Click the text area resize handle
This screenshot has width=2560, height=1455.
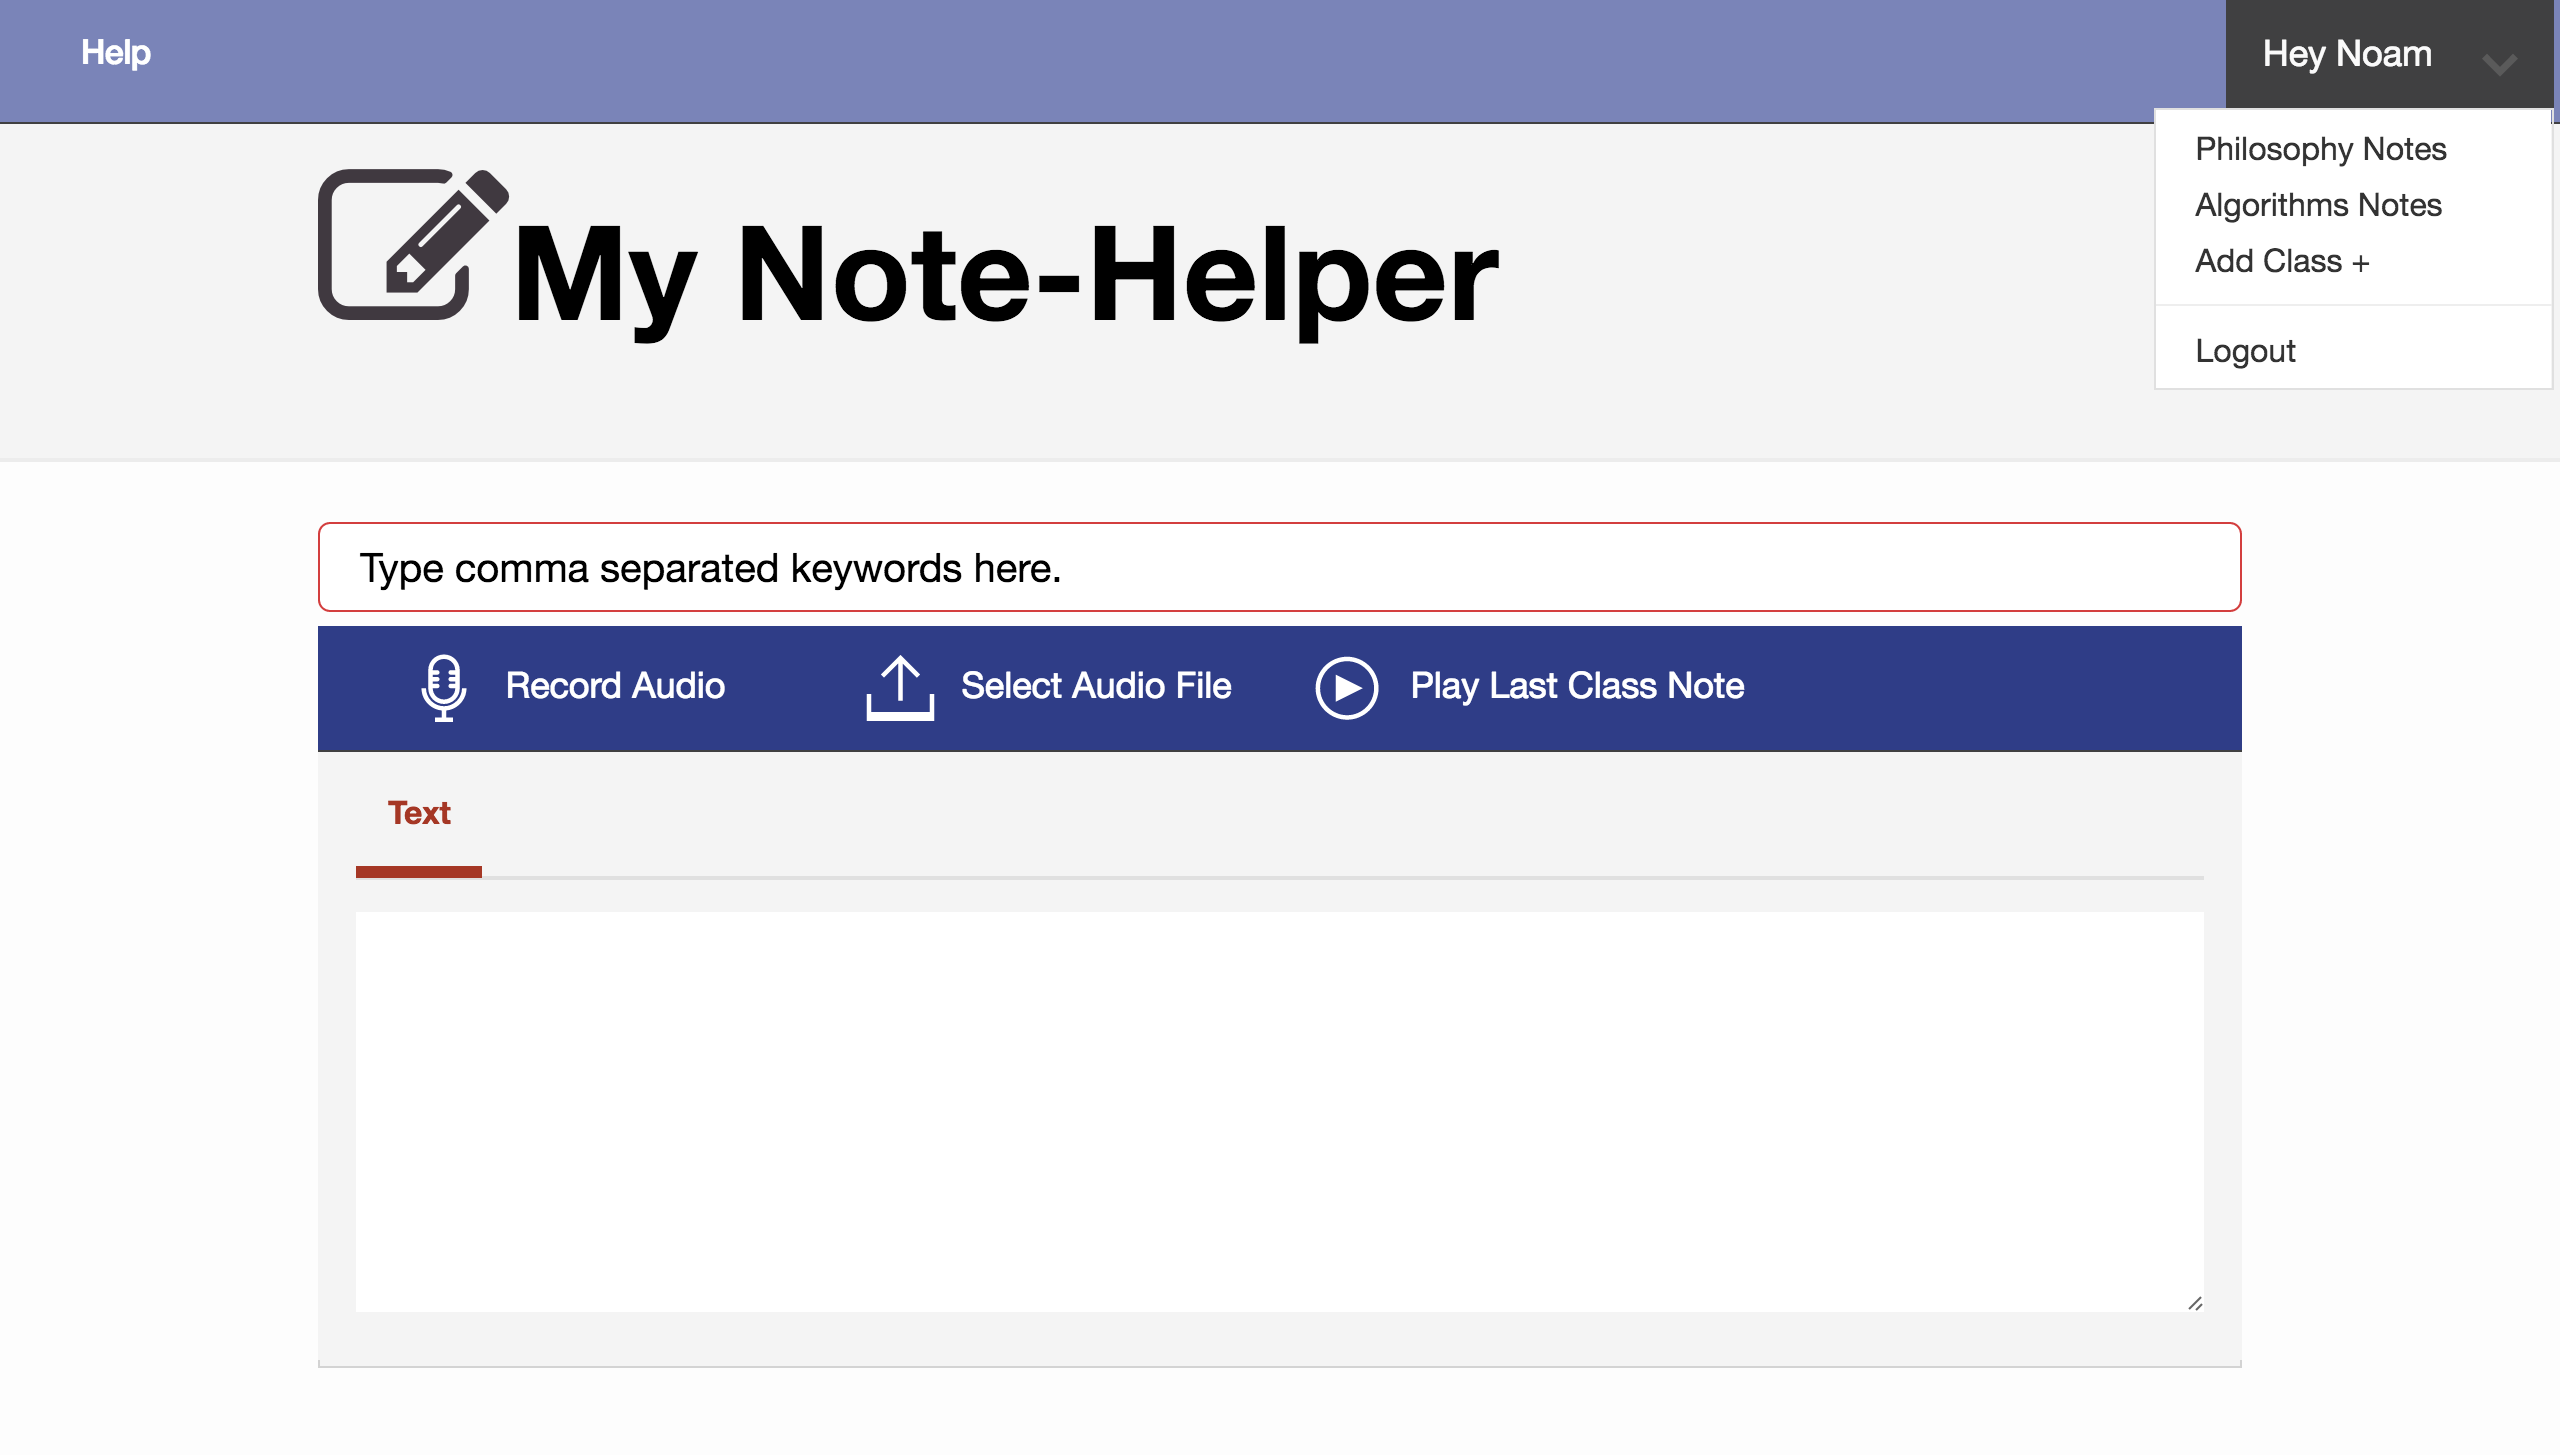pyautogui.click(x=2195, y=1303)
